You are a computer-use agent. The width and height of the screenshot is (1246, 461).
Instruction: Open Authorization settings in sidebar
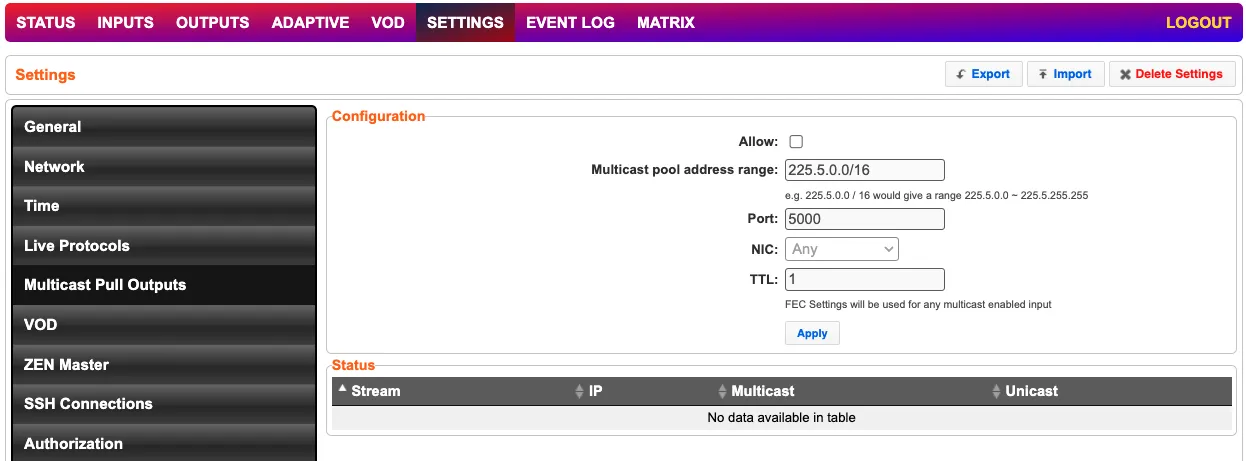coord(164,443)
